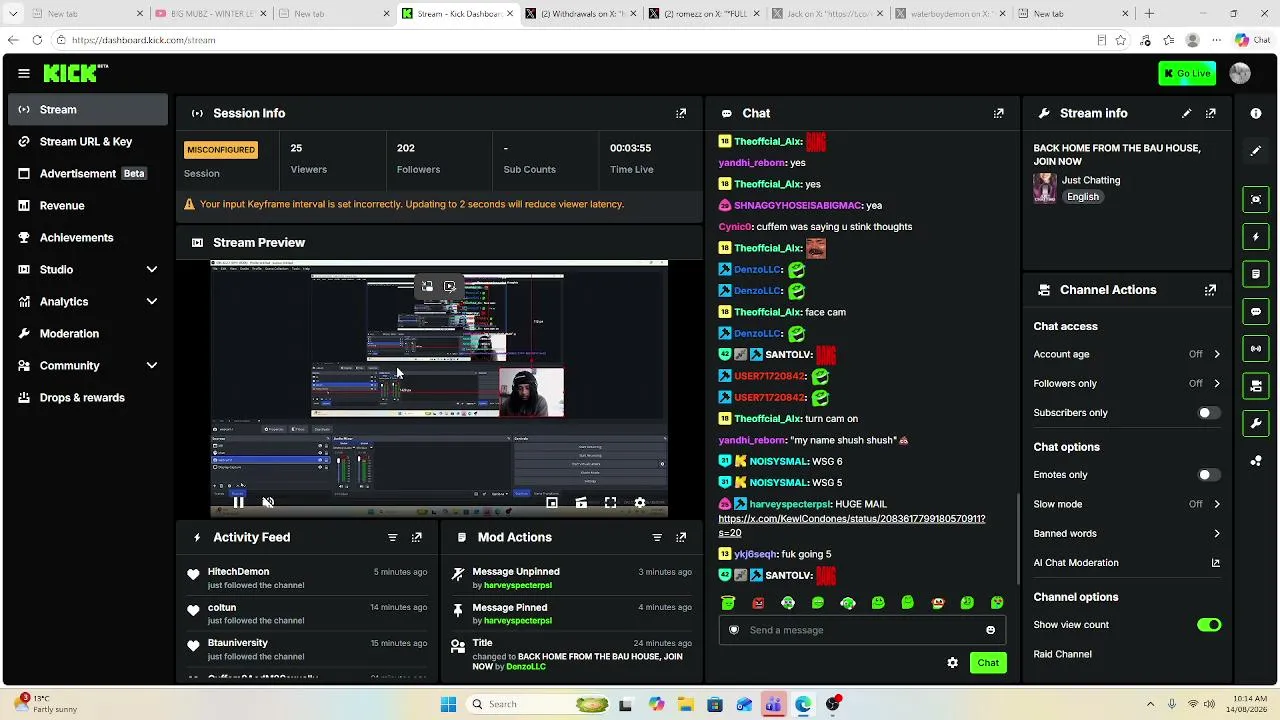The height and width of the screenshot is (720, 1280).
Task: Open Banned words settings
Action: point(1127,534)
